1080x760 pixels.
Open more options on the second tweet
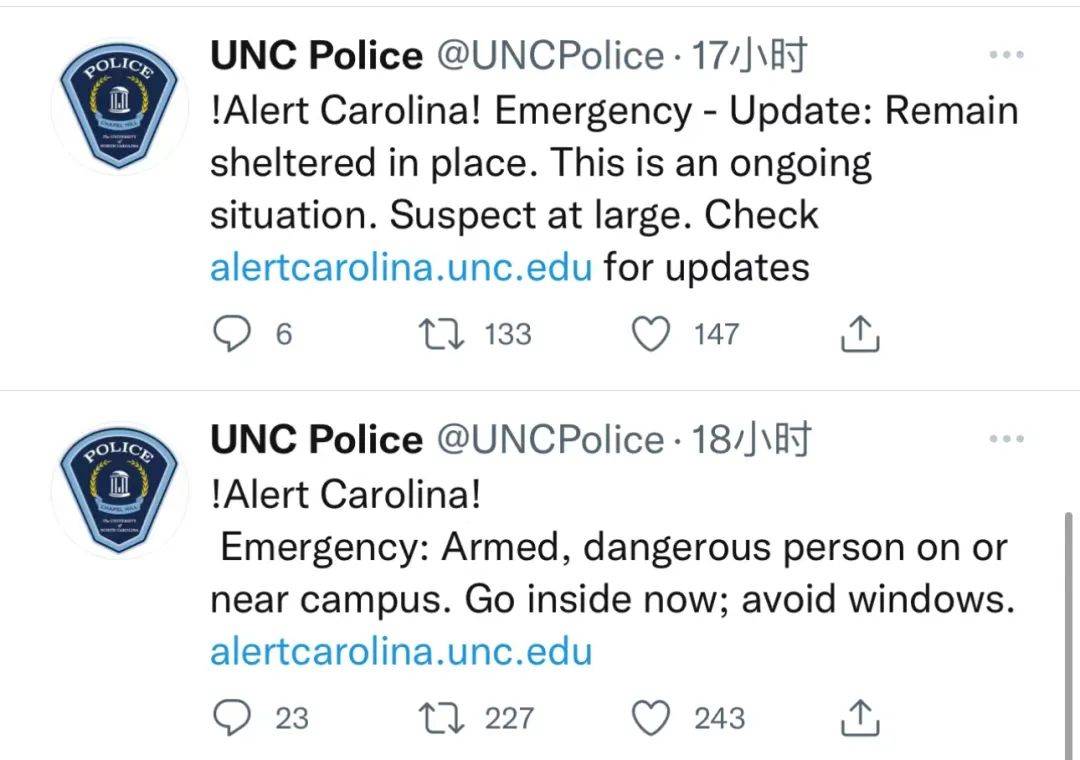tap(1006, 438)
